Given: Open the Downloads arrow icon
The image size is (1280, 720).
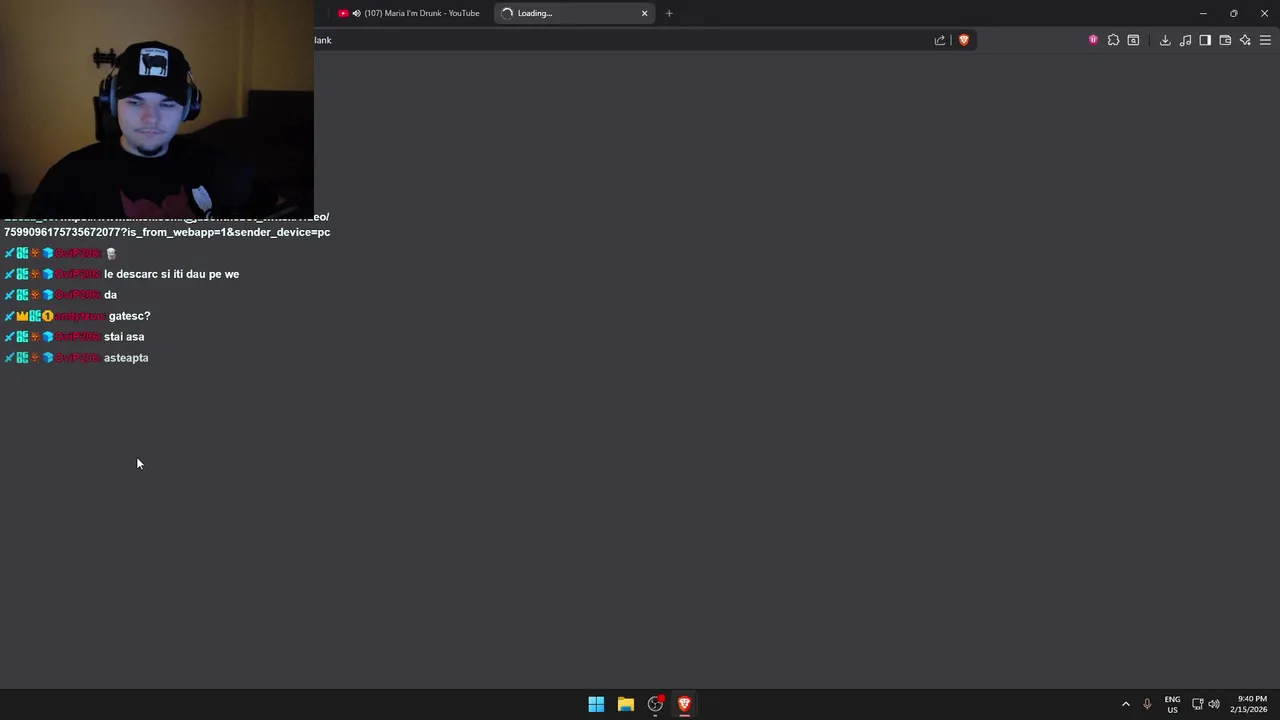Looking at the screenshot, I should coord(1165,40).
